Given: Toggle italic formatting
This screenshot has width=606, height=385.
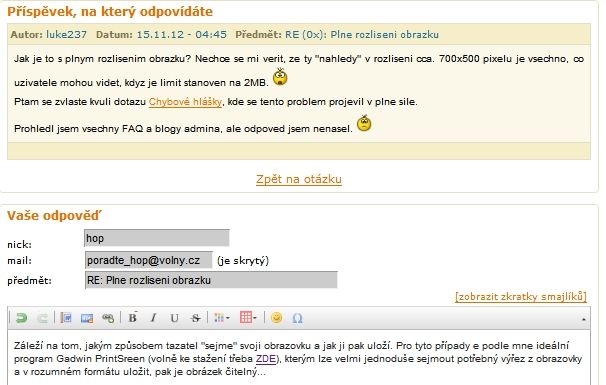Looking at the screenshot, I should tap(153, 318).
